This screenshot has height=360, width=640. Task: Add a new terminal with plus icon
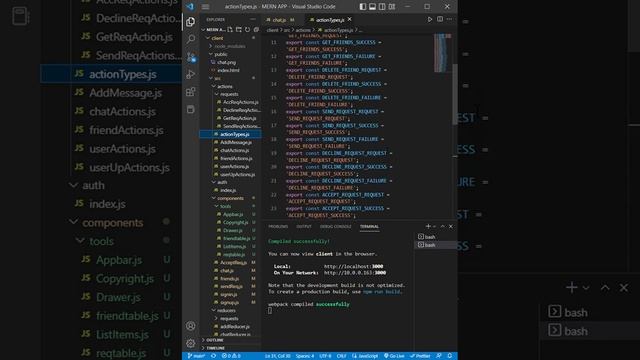pyautogui.click(x=428, y=227)
